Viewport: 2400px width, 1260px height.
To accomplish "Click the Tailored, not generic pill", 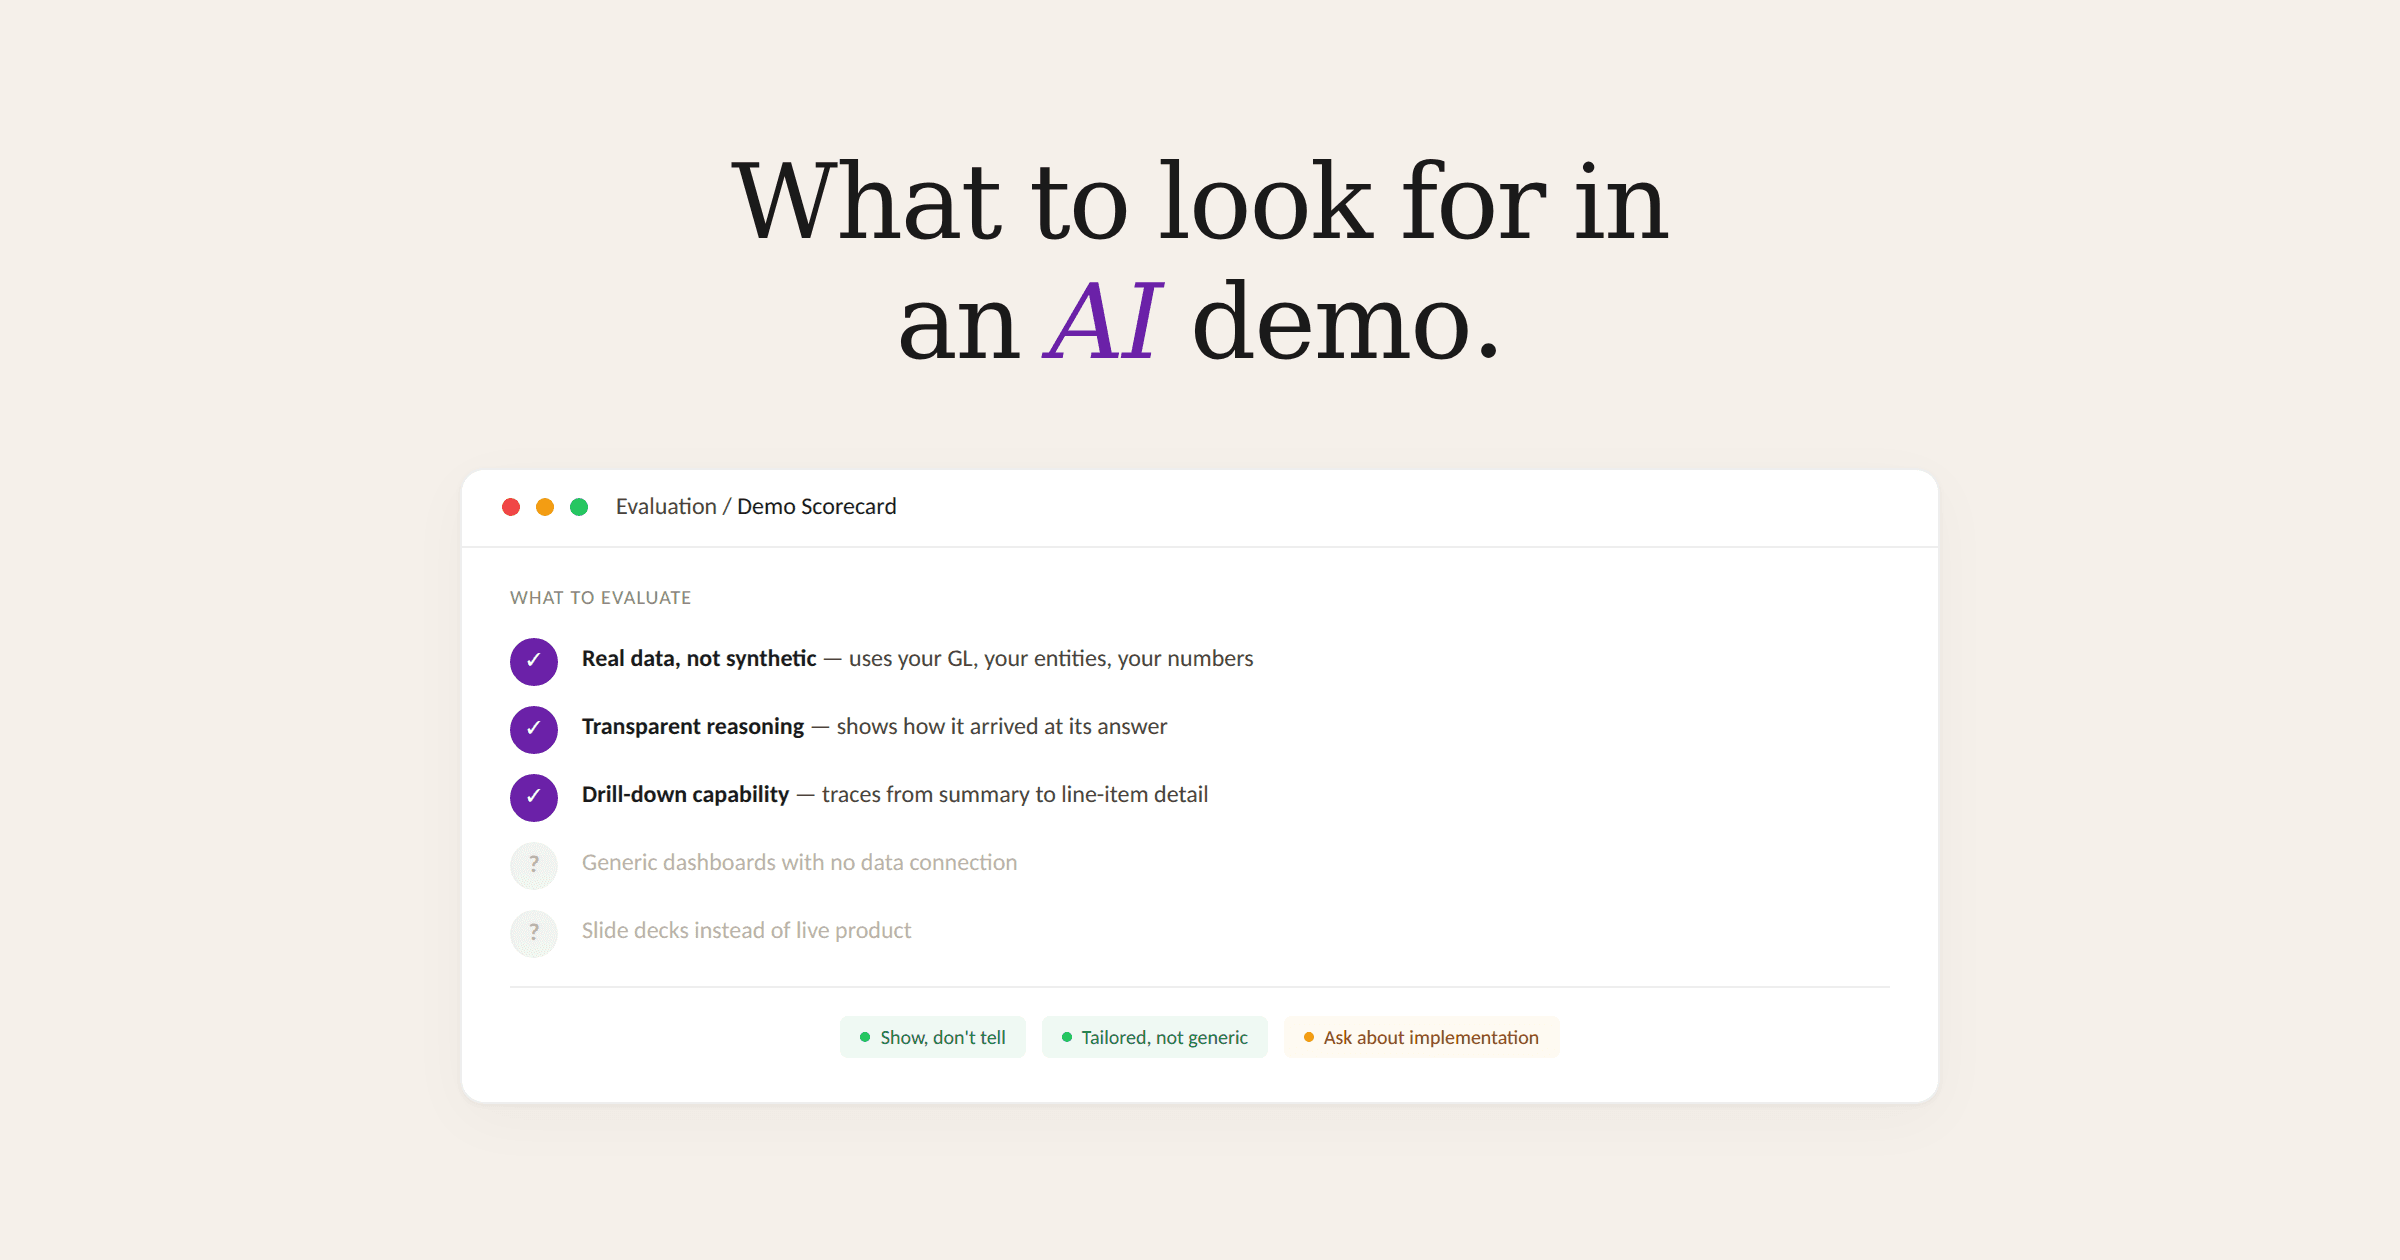I will (1154, 1037).
